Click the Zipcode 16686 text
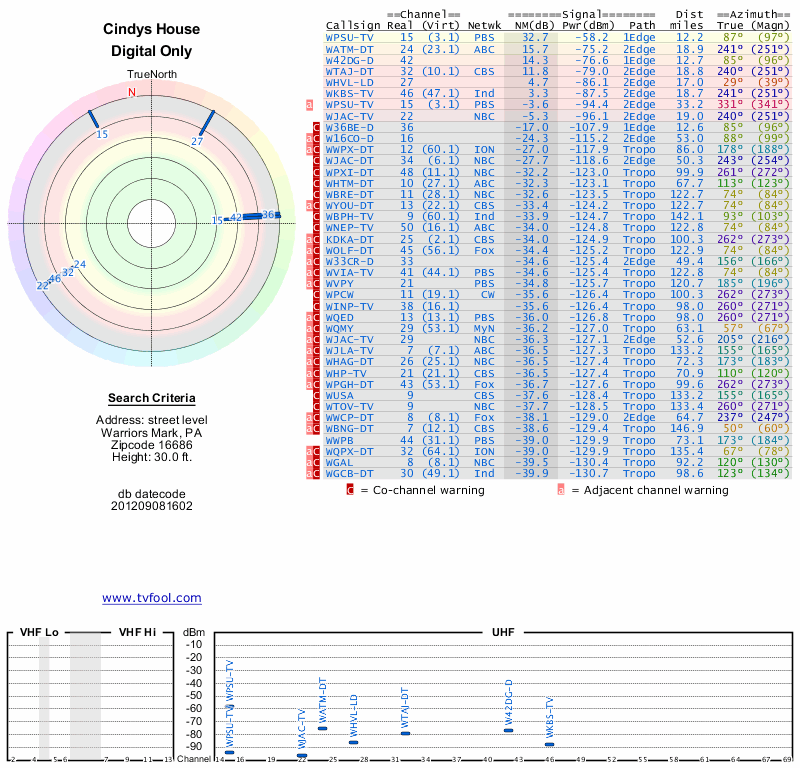This screenshot has height=768, width=800. pyautogui.click(x=152, y=444)
